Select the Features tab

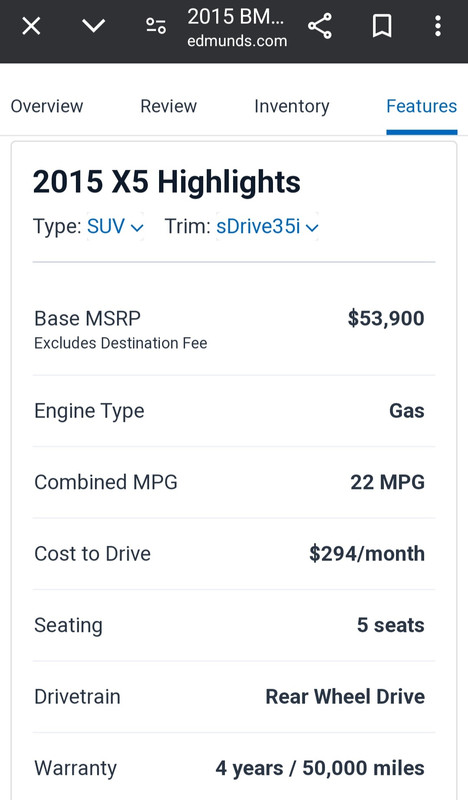[422, 106]
